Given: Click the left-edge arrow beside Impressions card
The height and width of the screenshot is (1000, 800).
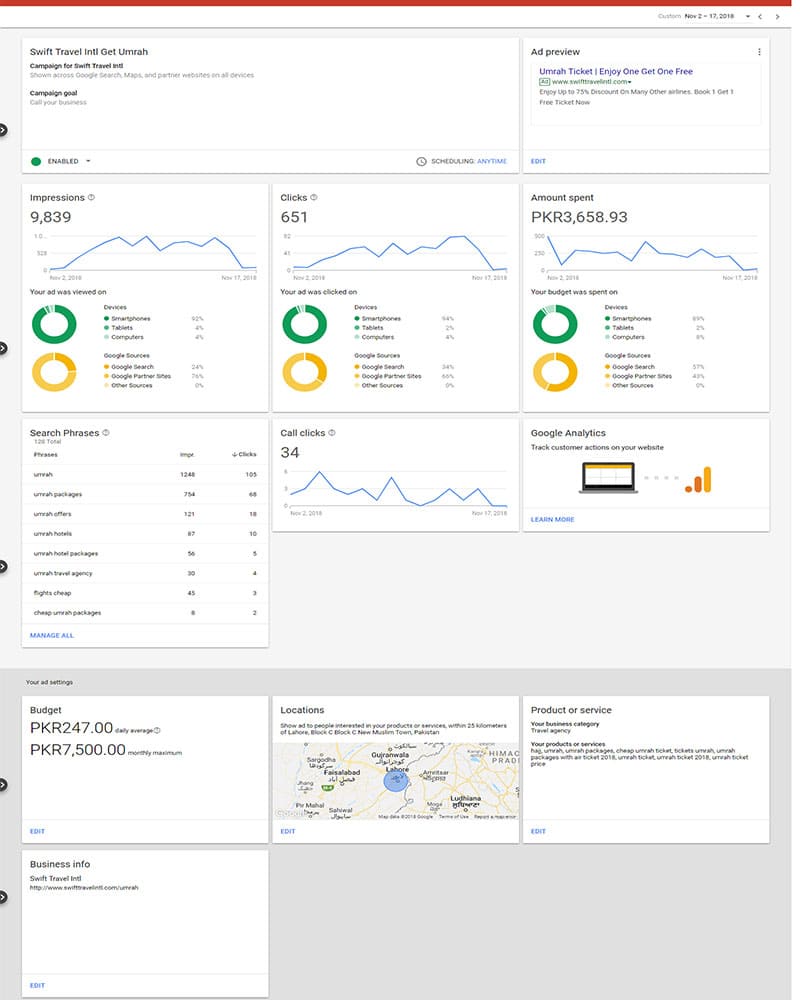Looking at the screenshot, I should [3, 348].
